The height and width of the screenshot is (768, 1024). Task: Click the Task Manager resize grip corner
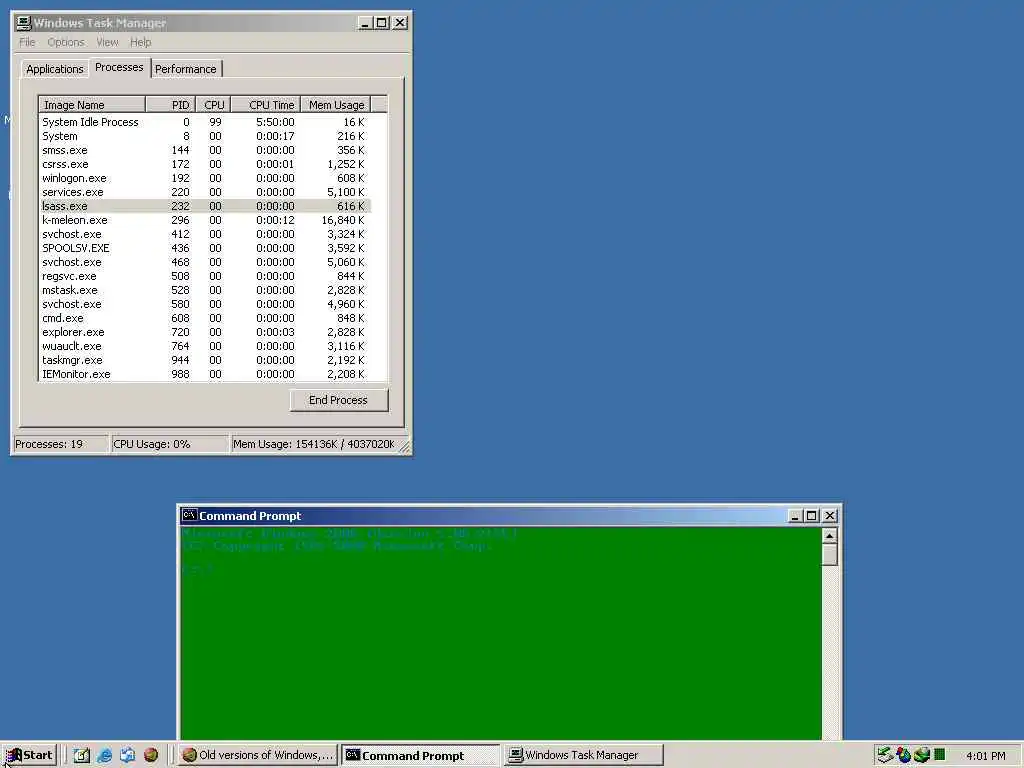click(x=404, y=447)
